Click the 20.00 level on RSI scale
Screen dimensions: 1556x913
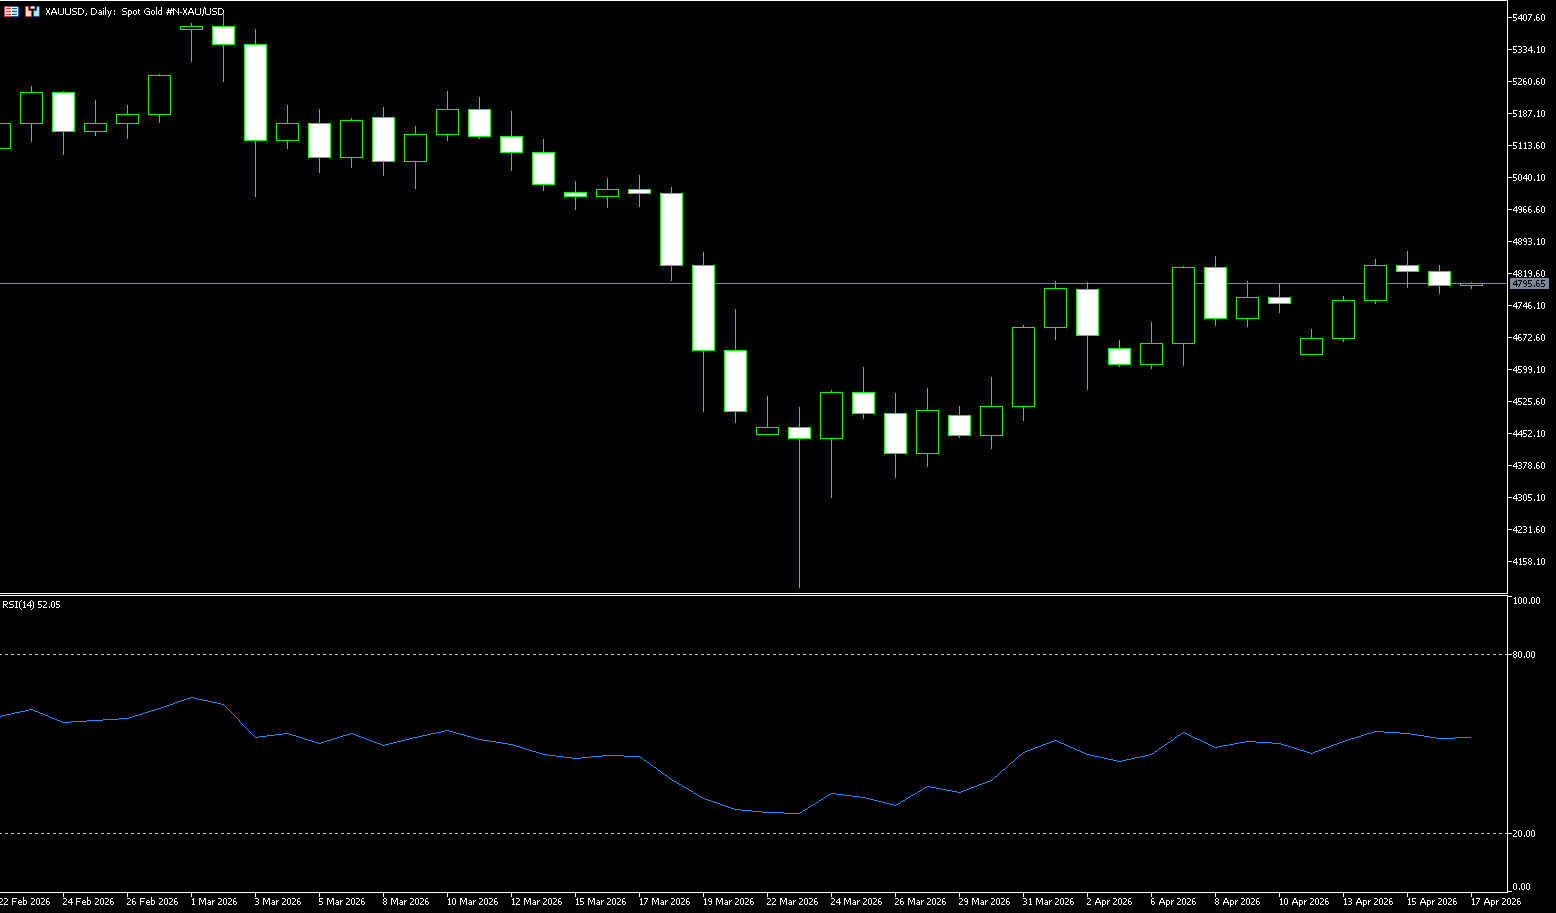coord(1526,834)
